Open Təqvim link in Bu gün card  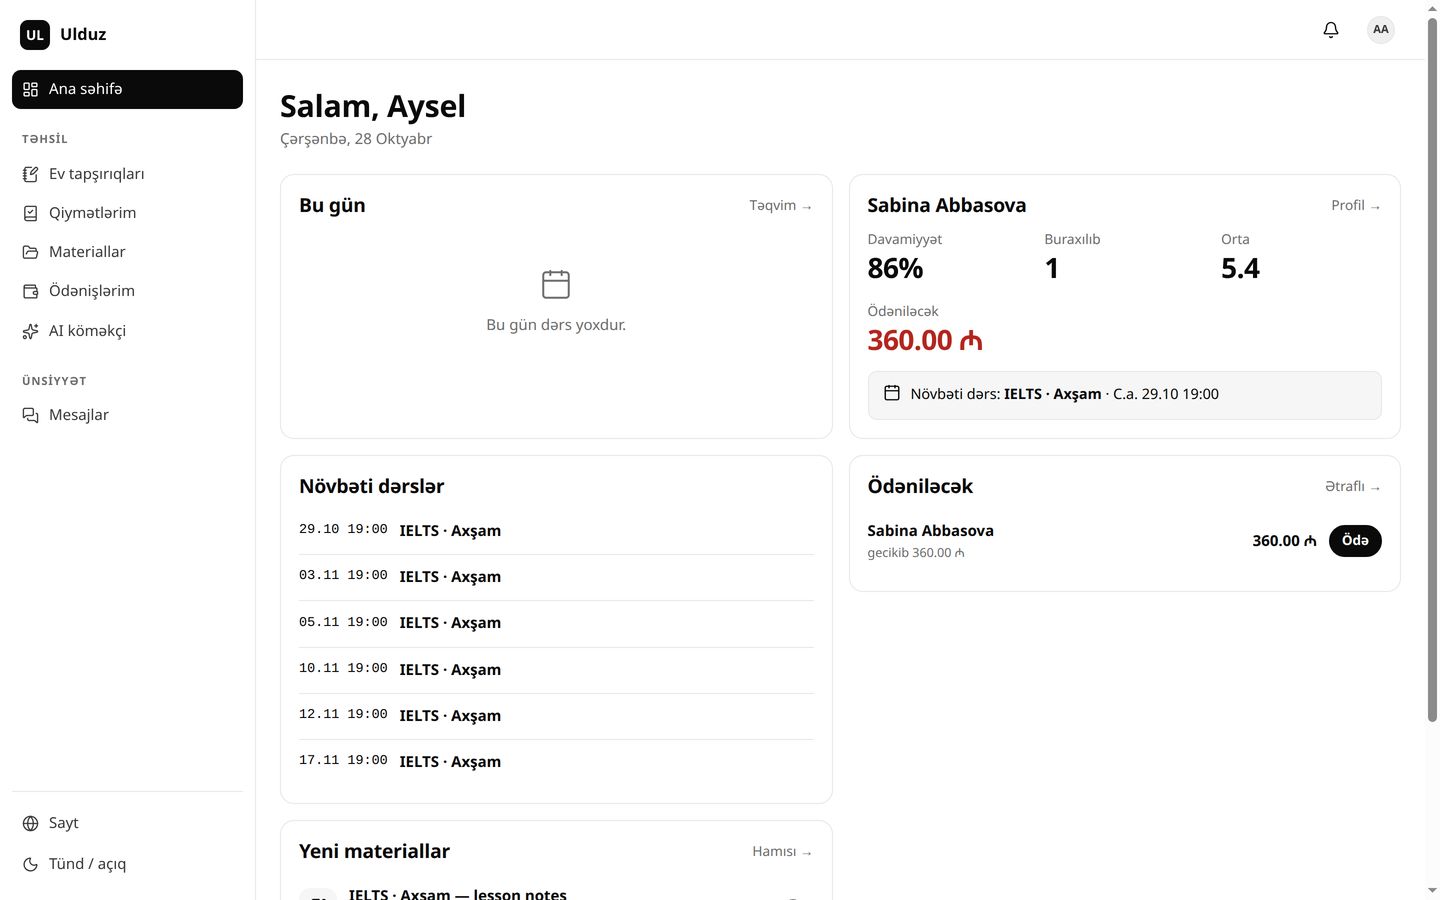coord(781,205)
